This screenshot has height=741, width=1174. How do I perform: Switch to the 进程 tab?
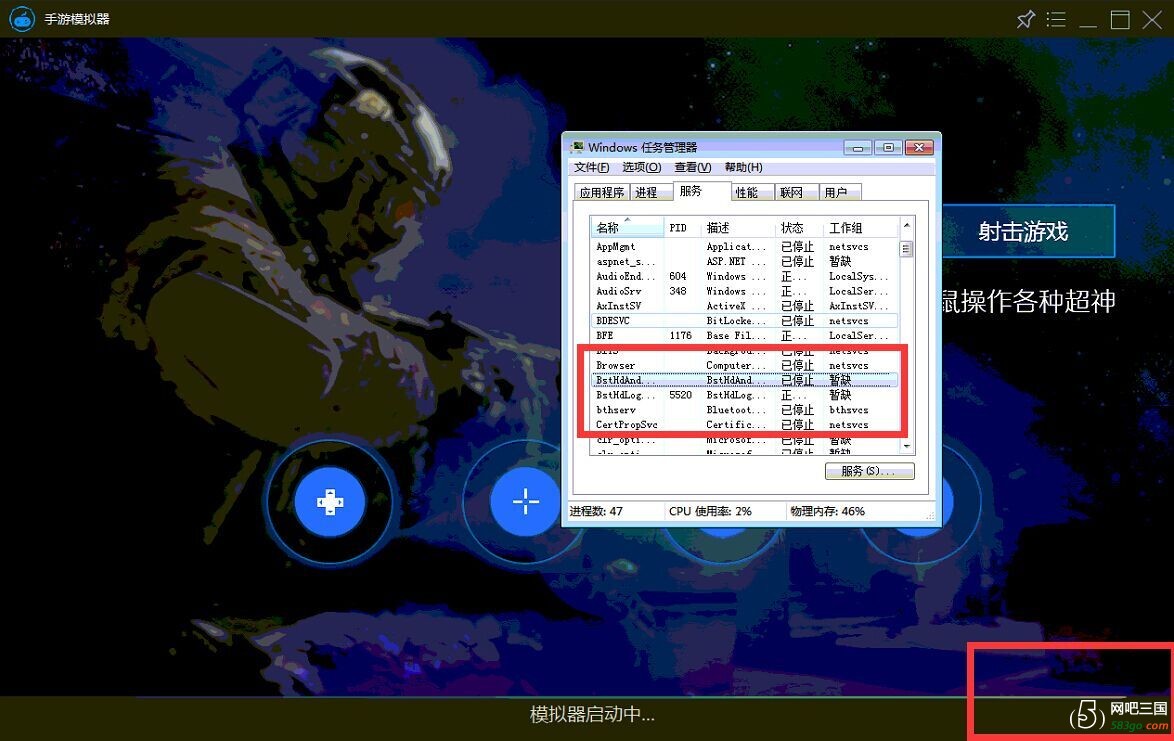650,192
